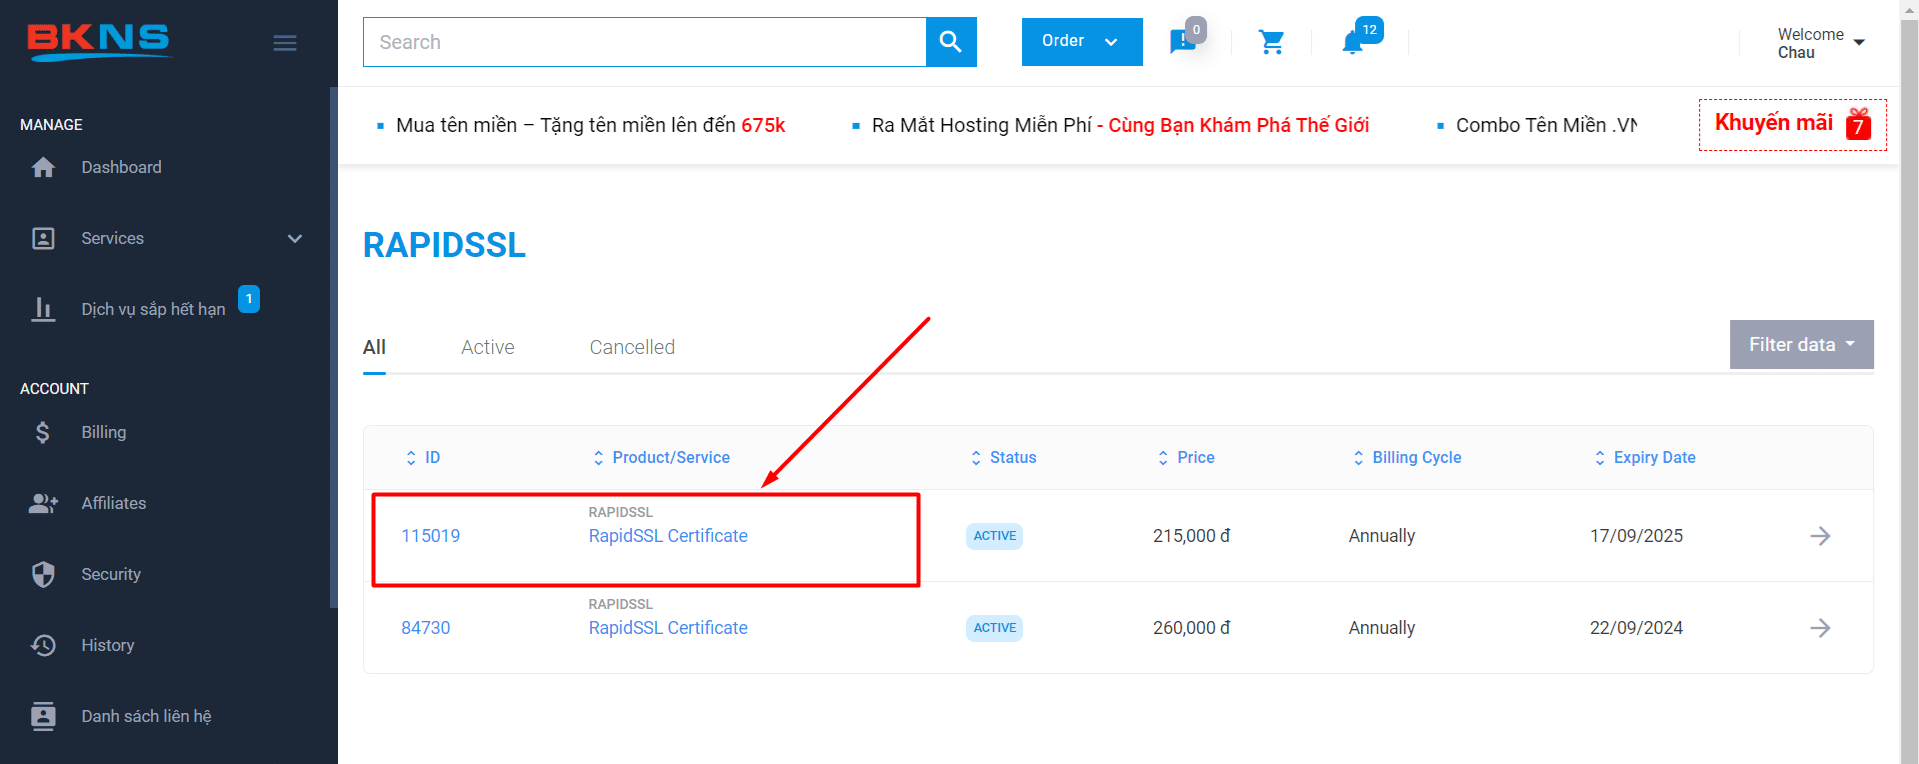Image resolution: width=1919 pixels, height=764 pixels.
Task: Click the sidebar scrollbar
Action: pyautogui.click(x=333, y=347)
